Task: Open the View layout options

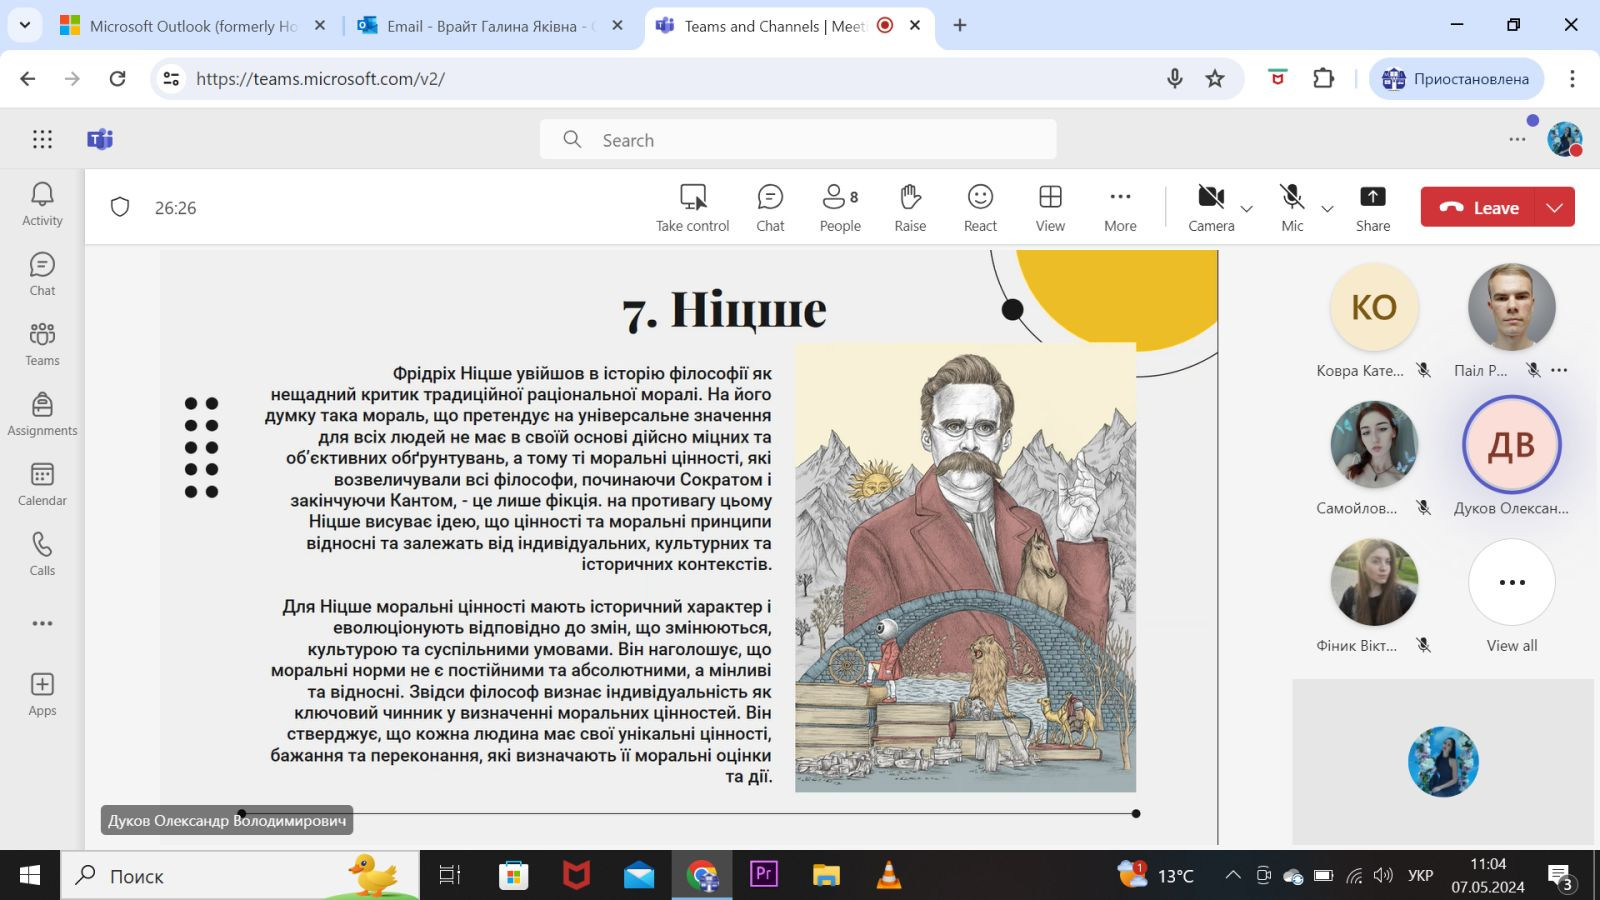Action: pos(1050,207)
